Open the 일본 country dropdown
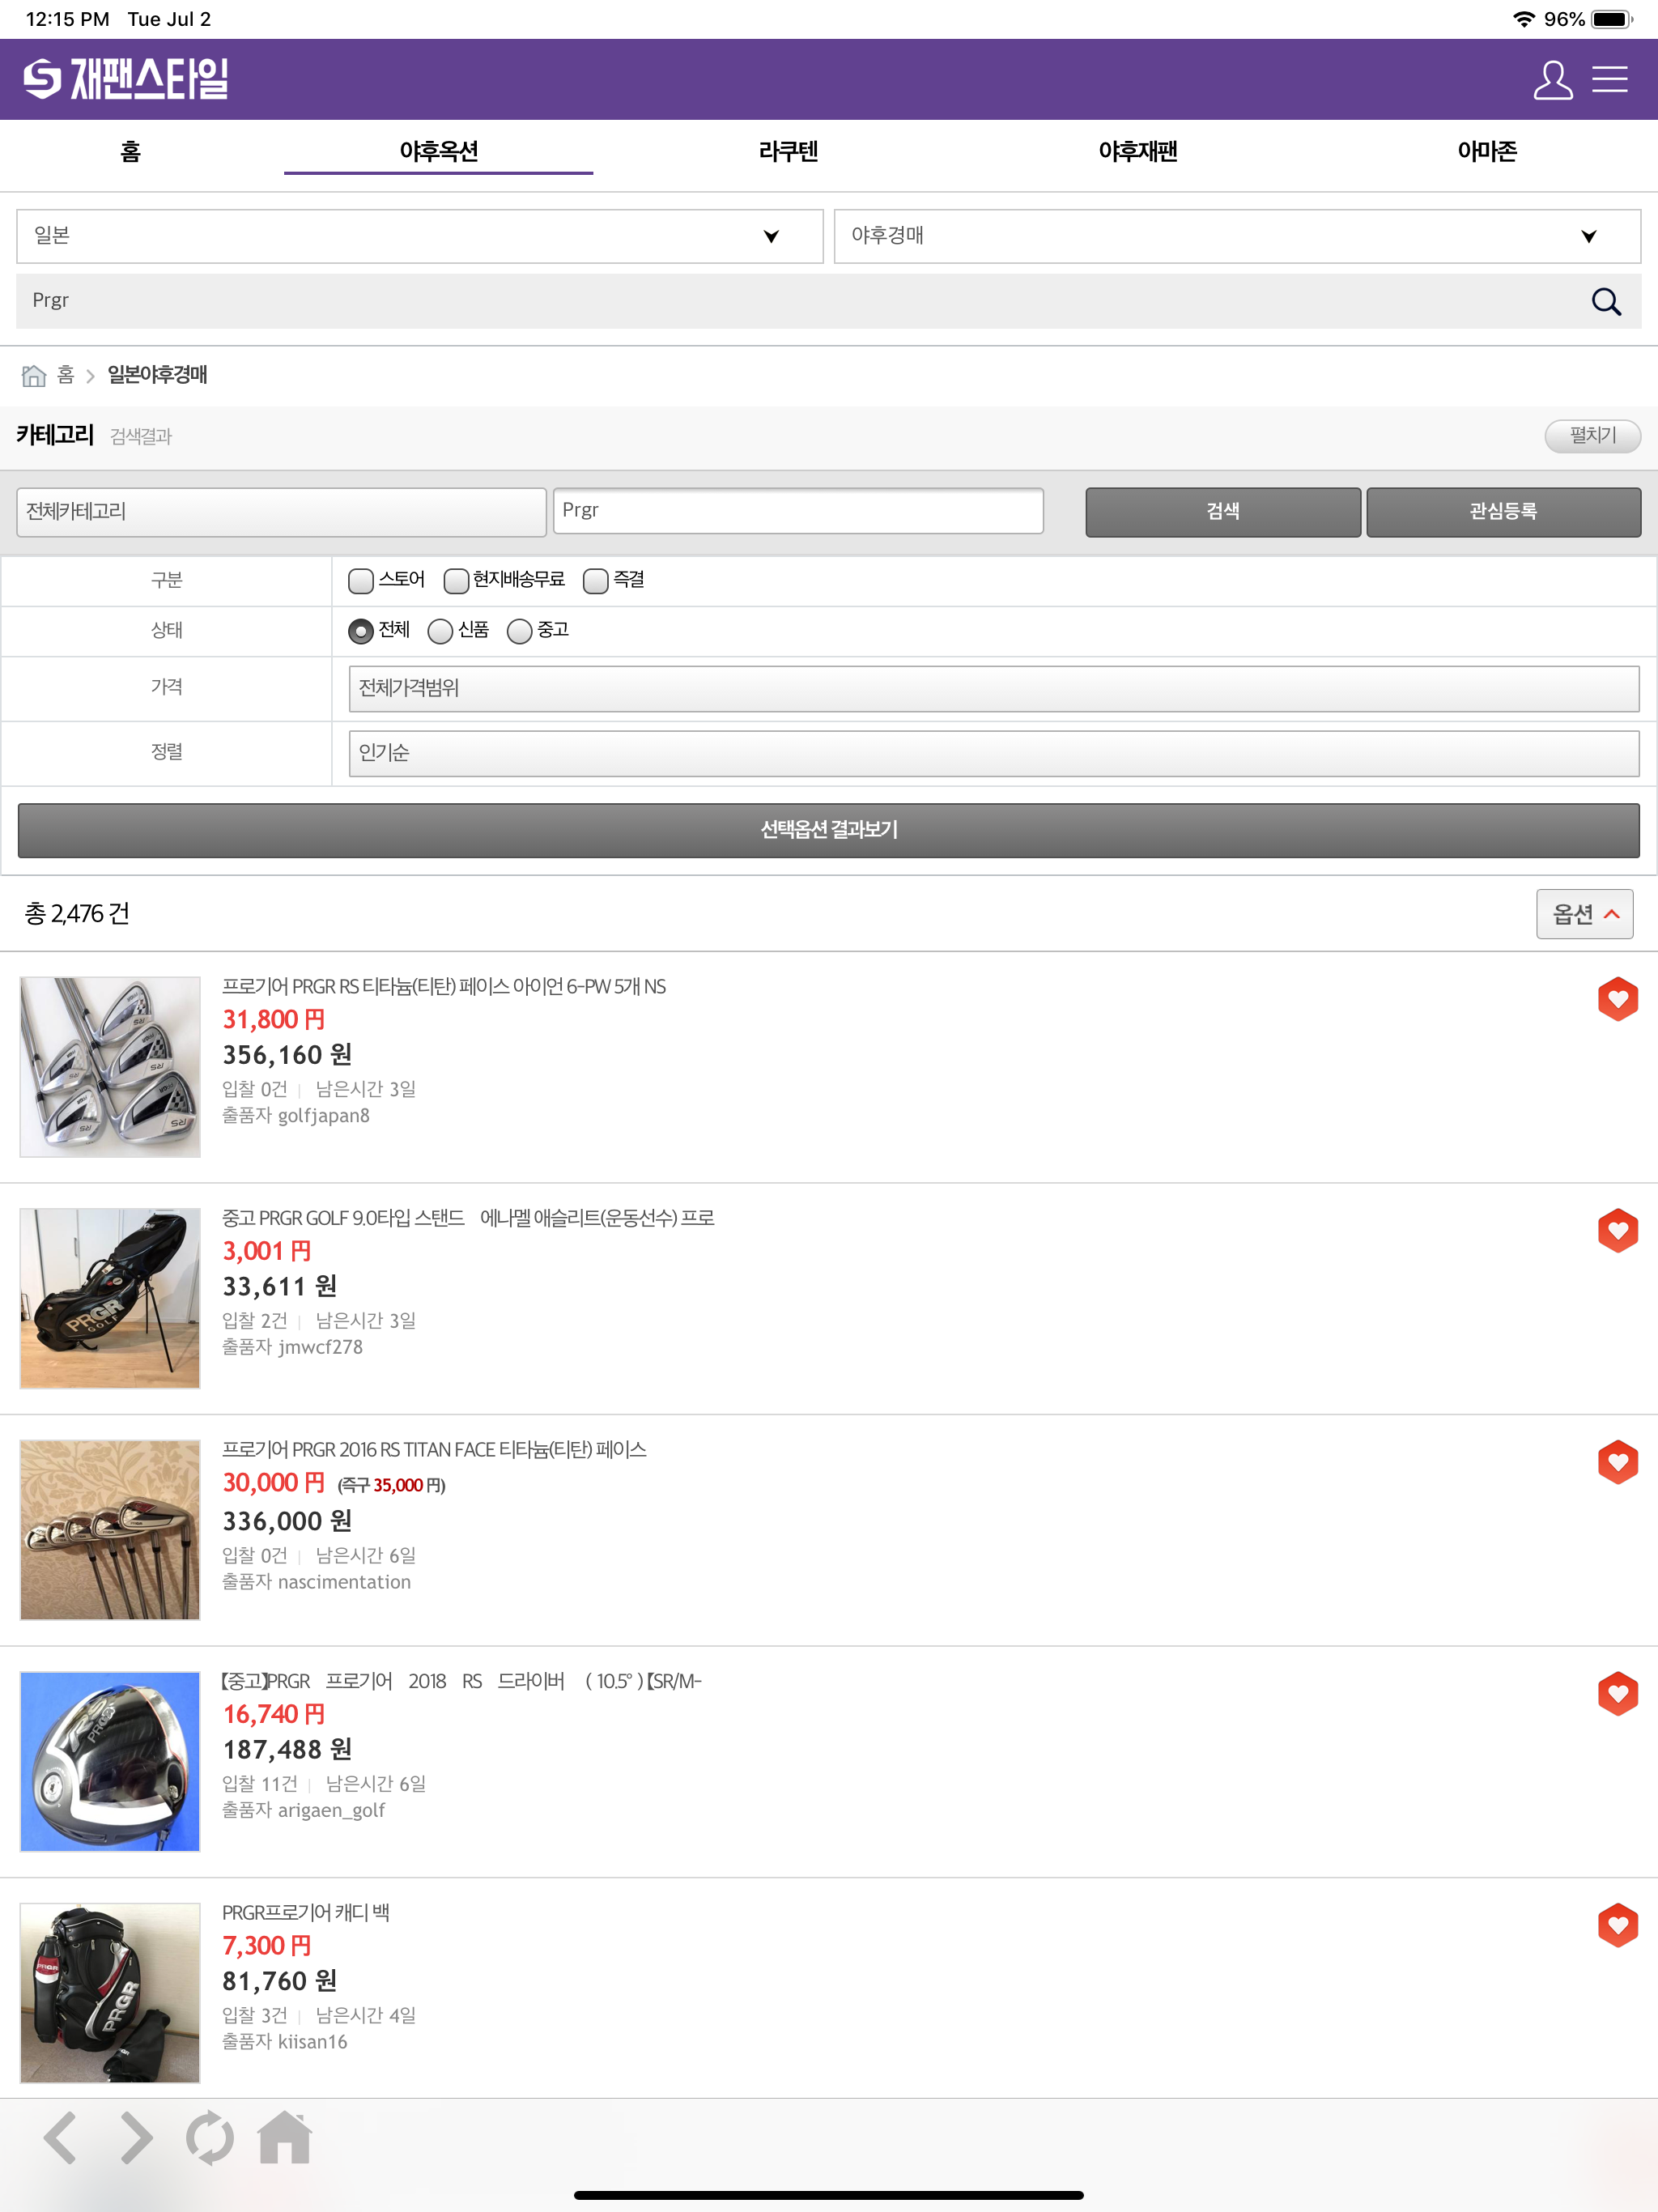 [x=420, y=236]
